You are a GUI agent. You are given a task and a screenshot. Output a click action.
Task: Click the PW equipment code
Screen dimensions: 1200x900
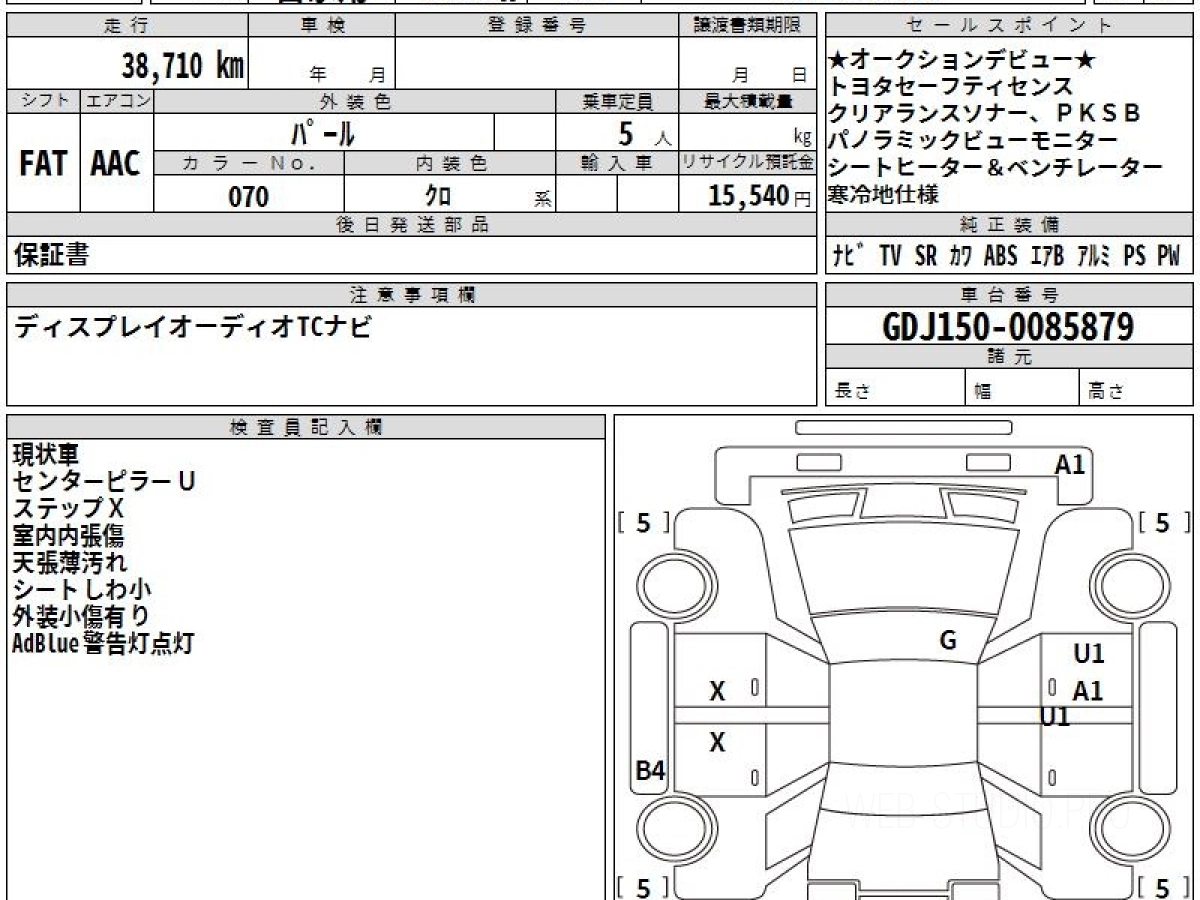1169,256
